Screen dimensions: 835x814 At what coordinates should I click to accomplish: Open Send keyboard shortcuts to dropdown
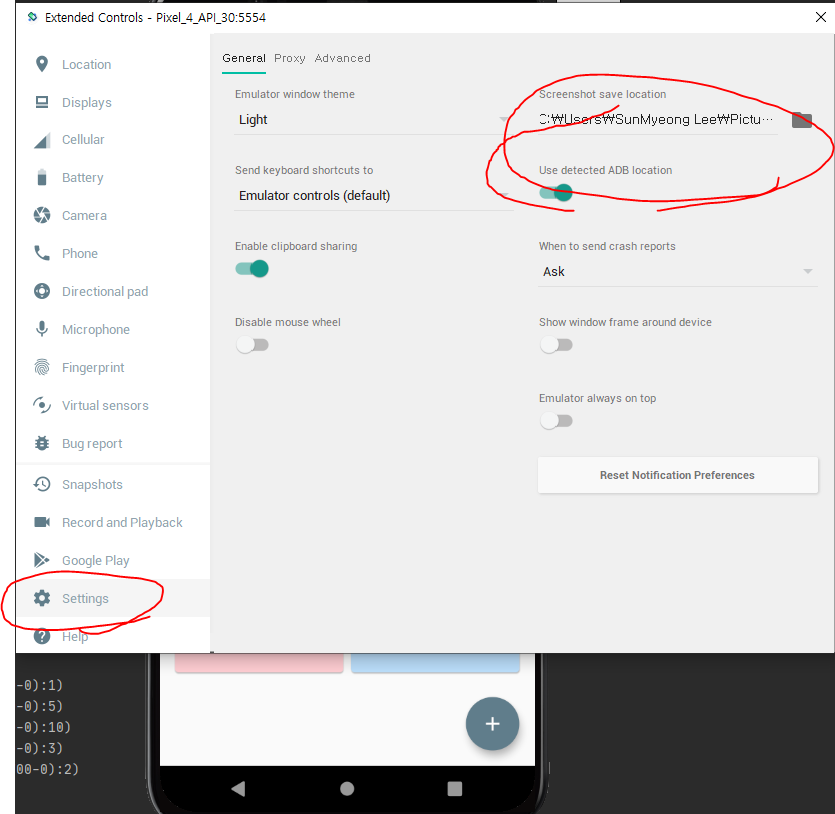[373, 196]
